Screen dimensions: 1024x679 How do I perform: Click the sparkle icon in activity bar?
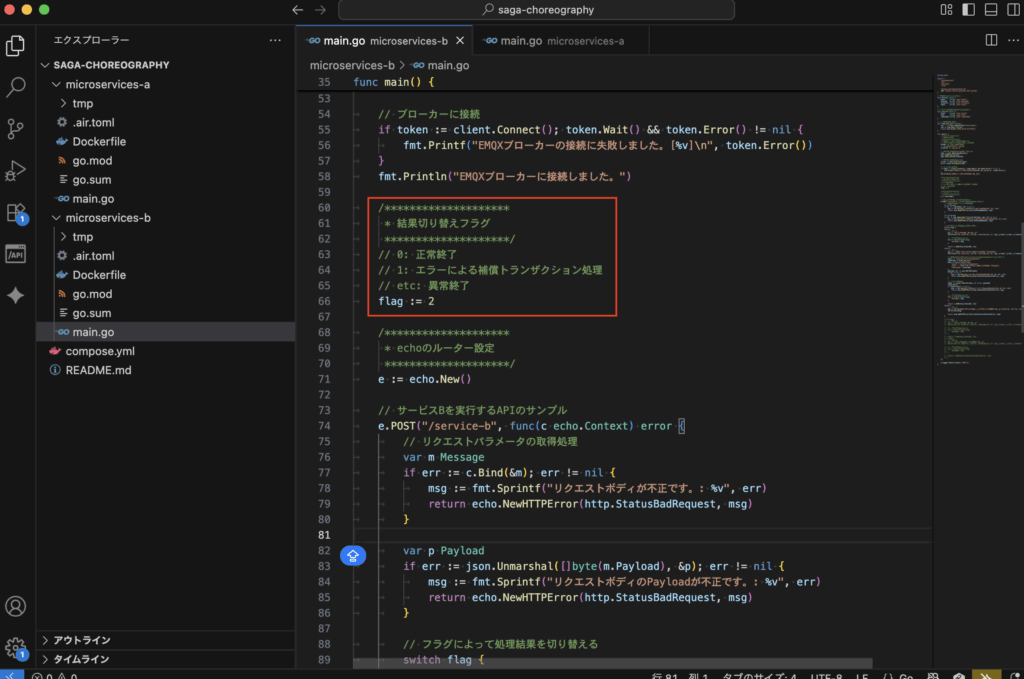click(16, 296)
